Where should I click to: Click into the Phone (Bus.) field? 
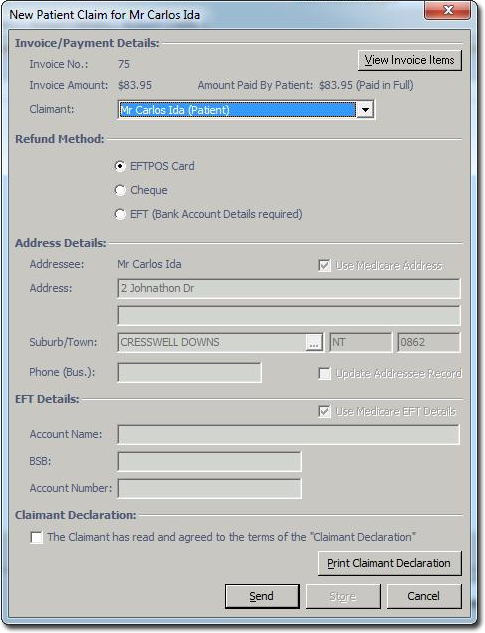pos(189,372)
